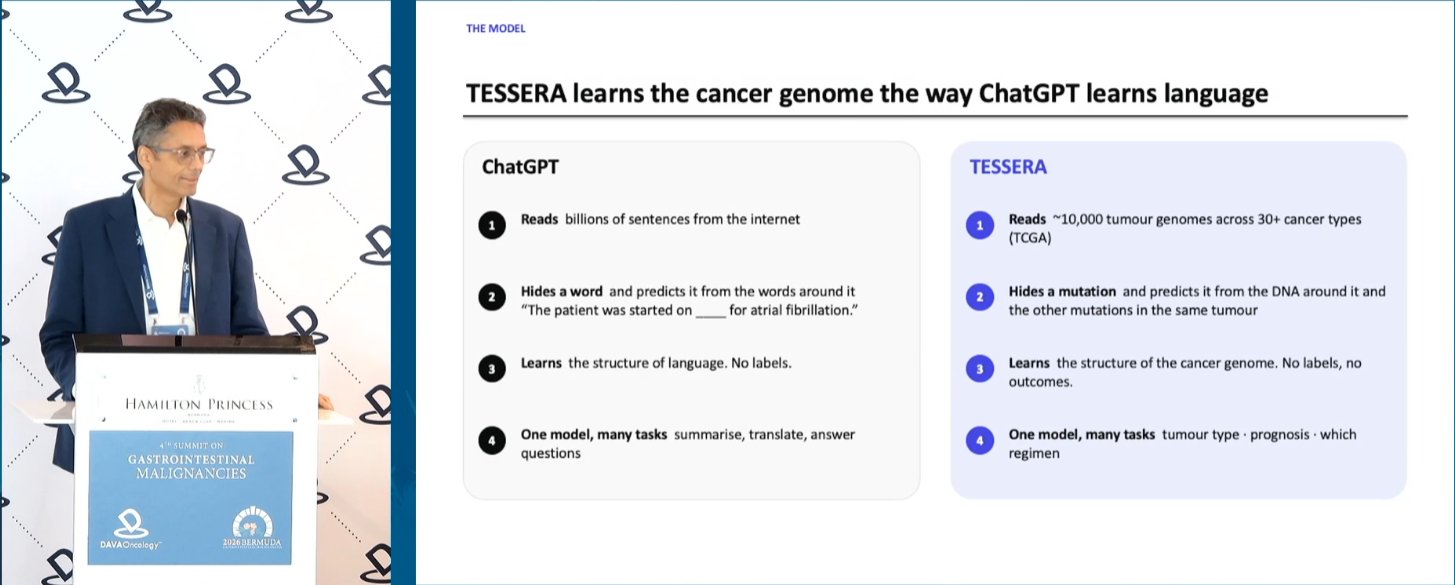Click the black number 4 circle under ChatGPT
The width and height of the screenshot is (1455, 585).
(x=491, y=440)
